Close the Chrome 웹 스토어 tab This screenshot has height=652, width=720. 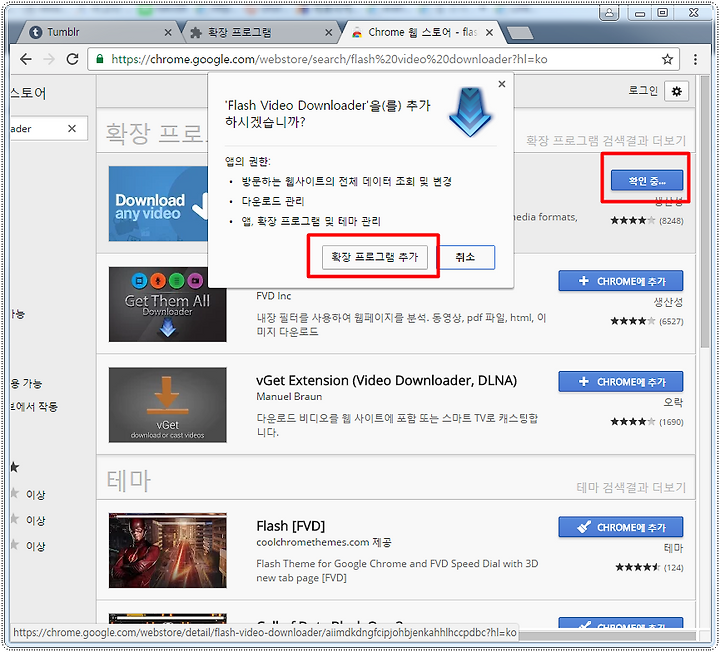point(489,33)
